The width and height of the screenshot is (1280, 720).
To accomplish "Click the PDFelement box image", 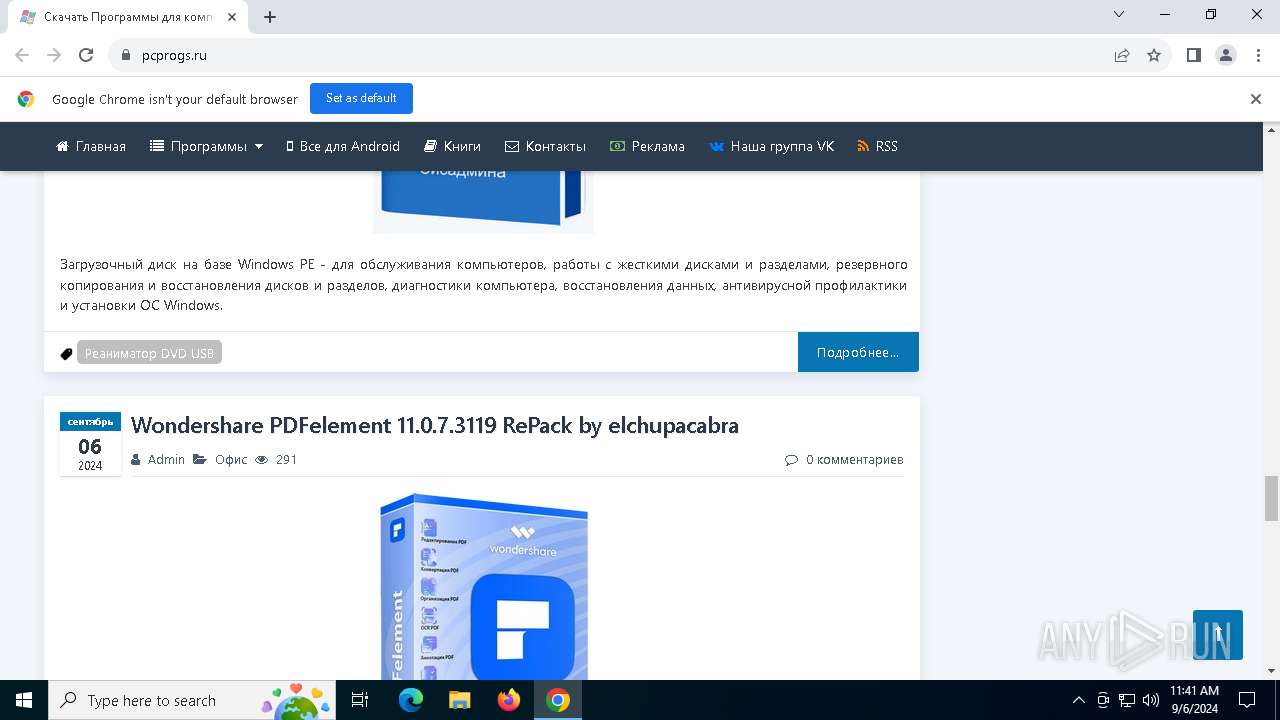I will (484, 586).
